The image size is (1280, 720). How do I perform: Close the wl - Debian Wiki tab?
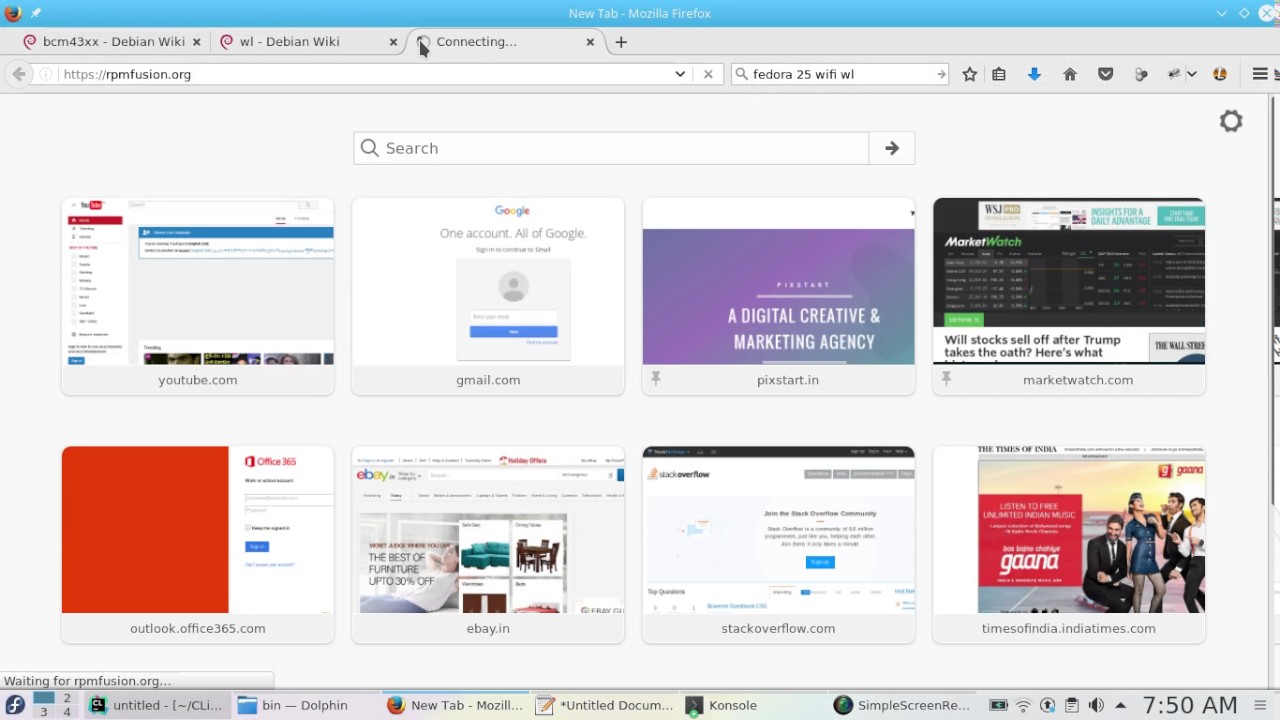(x=393, y=42)
